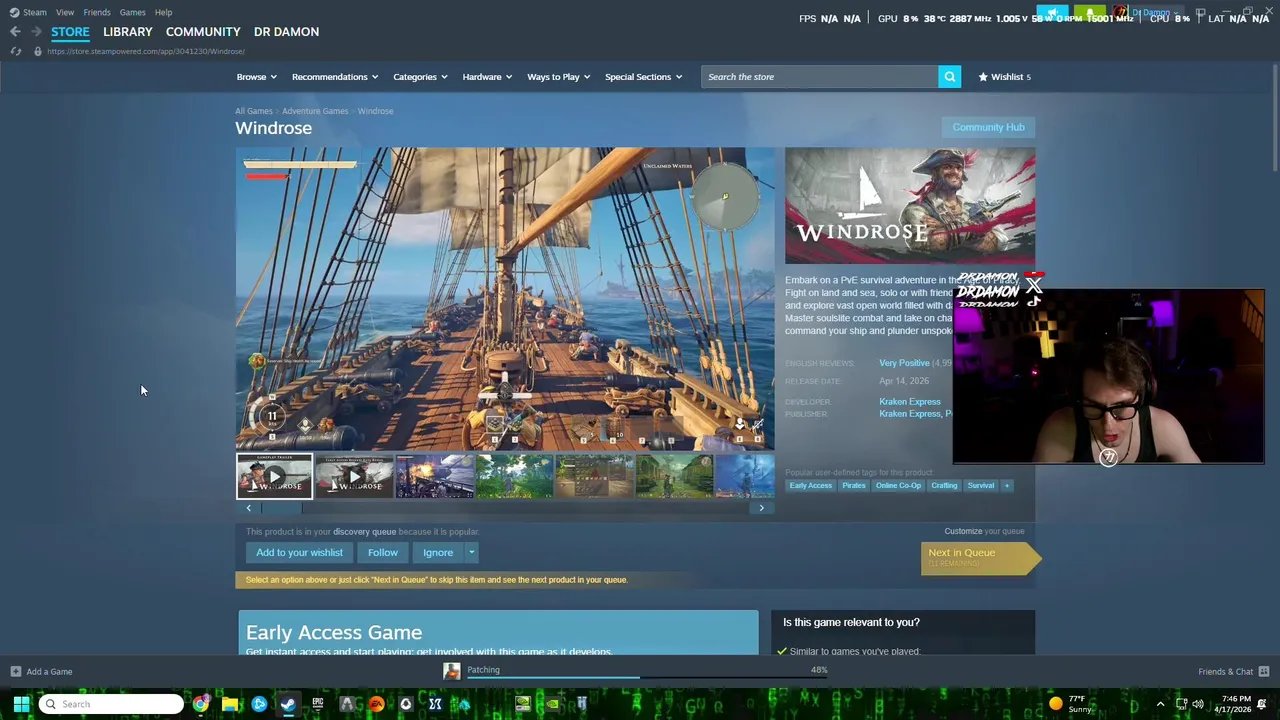Click the Windows taskbar search box
The image size is (1280, 720).
(x=112, y=704)
